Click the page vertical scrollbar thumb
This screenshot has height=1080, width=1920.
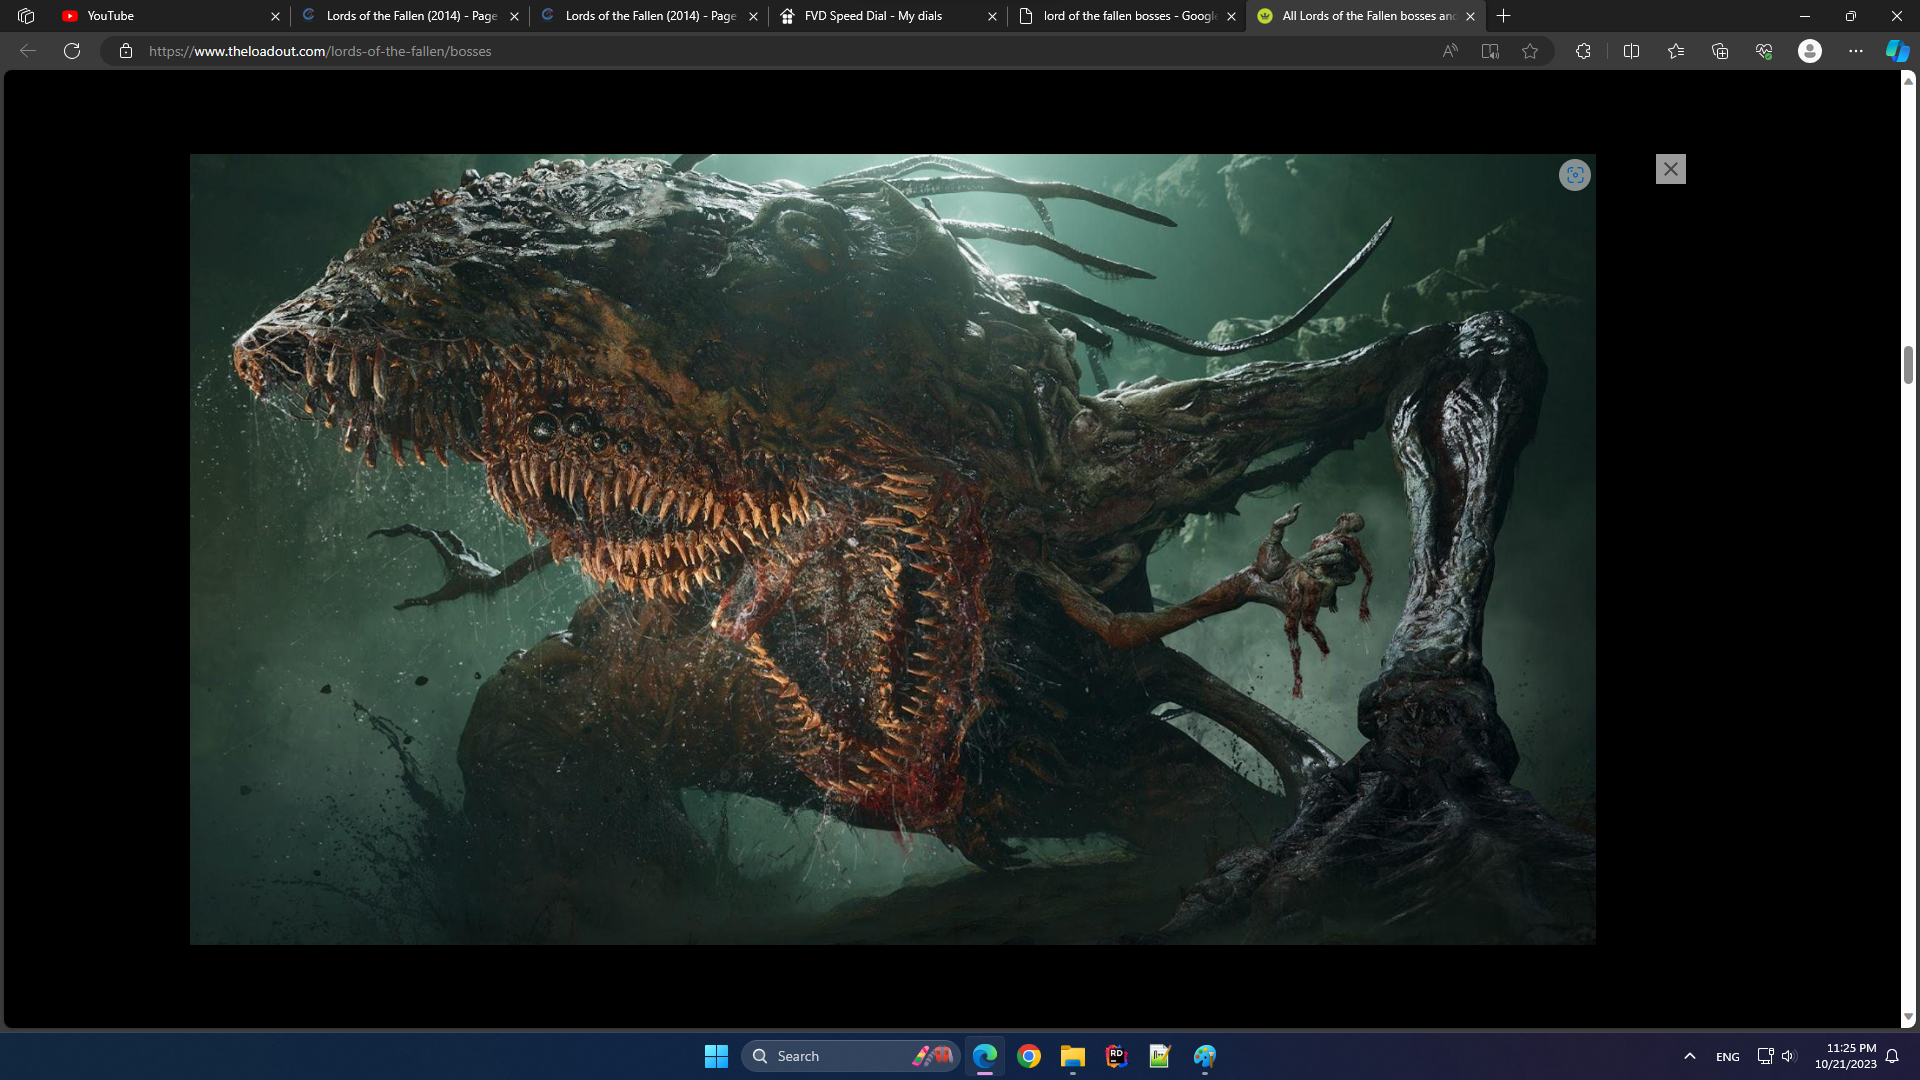coord(1908,365)
